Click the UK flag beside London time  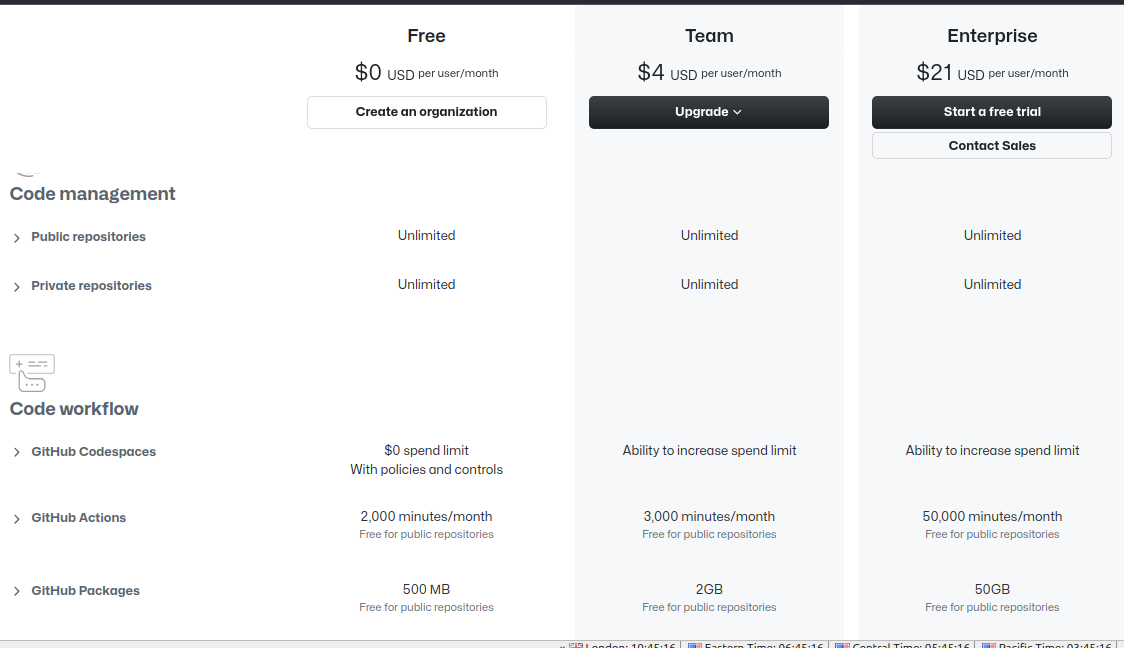point(576,645)
